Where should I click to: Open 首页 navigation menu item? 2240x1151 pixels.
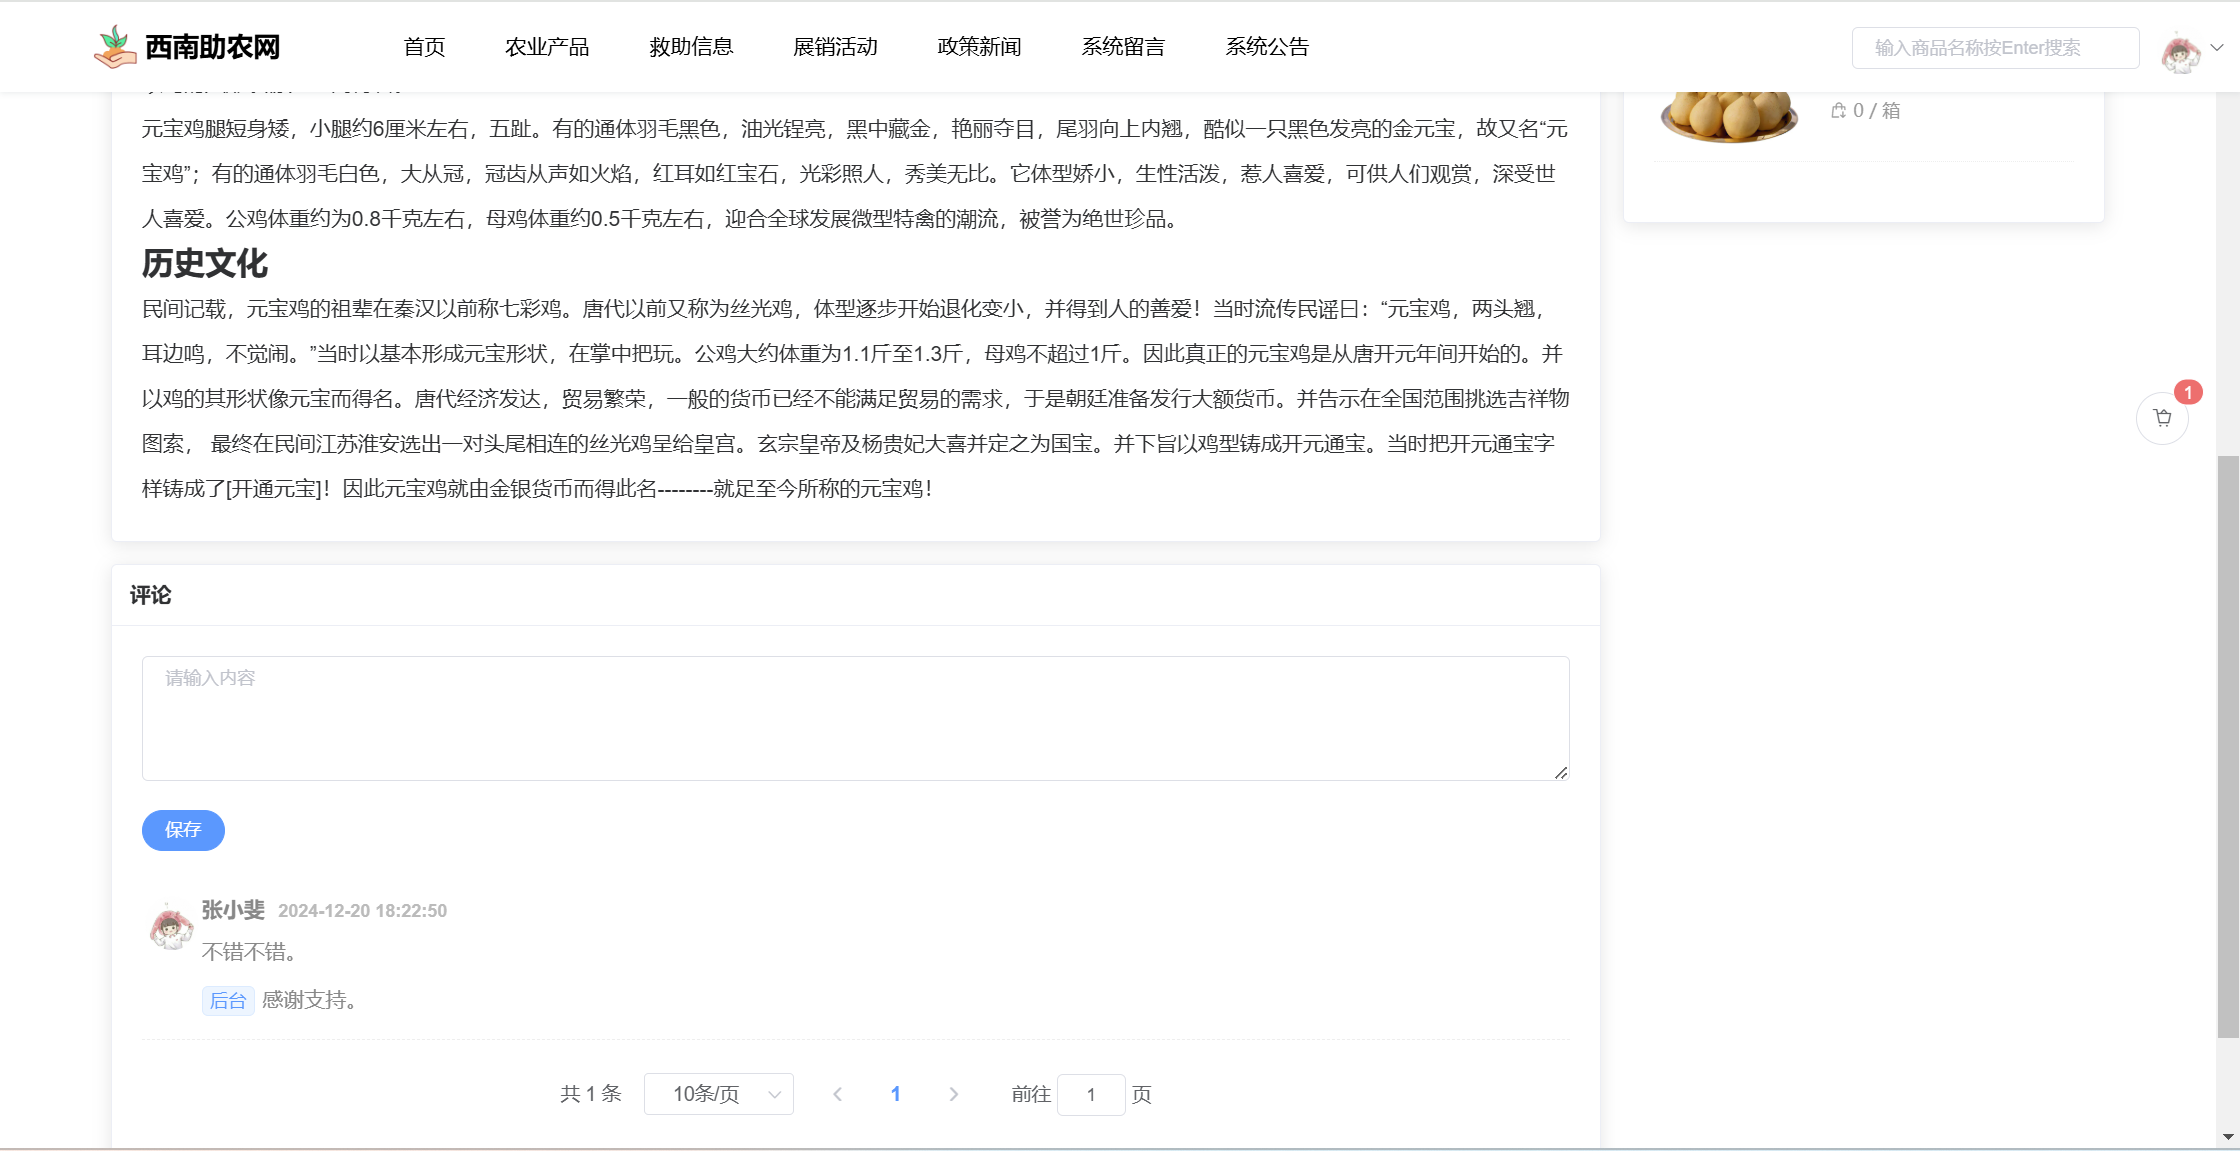pyautogui.click(x=424, y=47)
